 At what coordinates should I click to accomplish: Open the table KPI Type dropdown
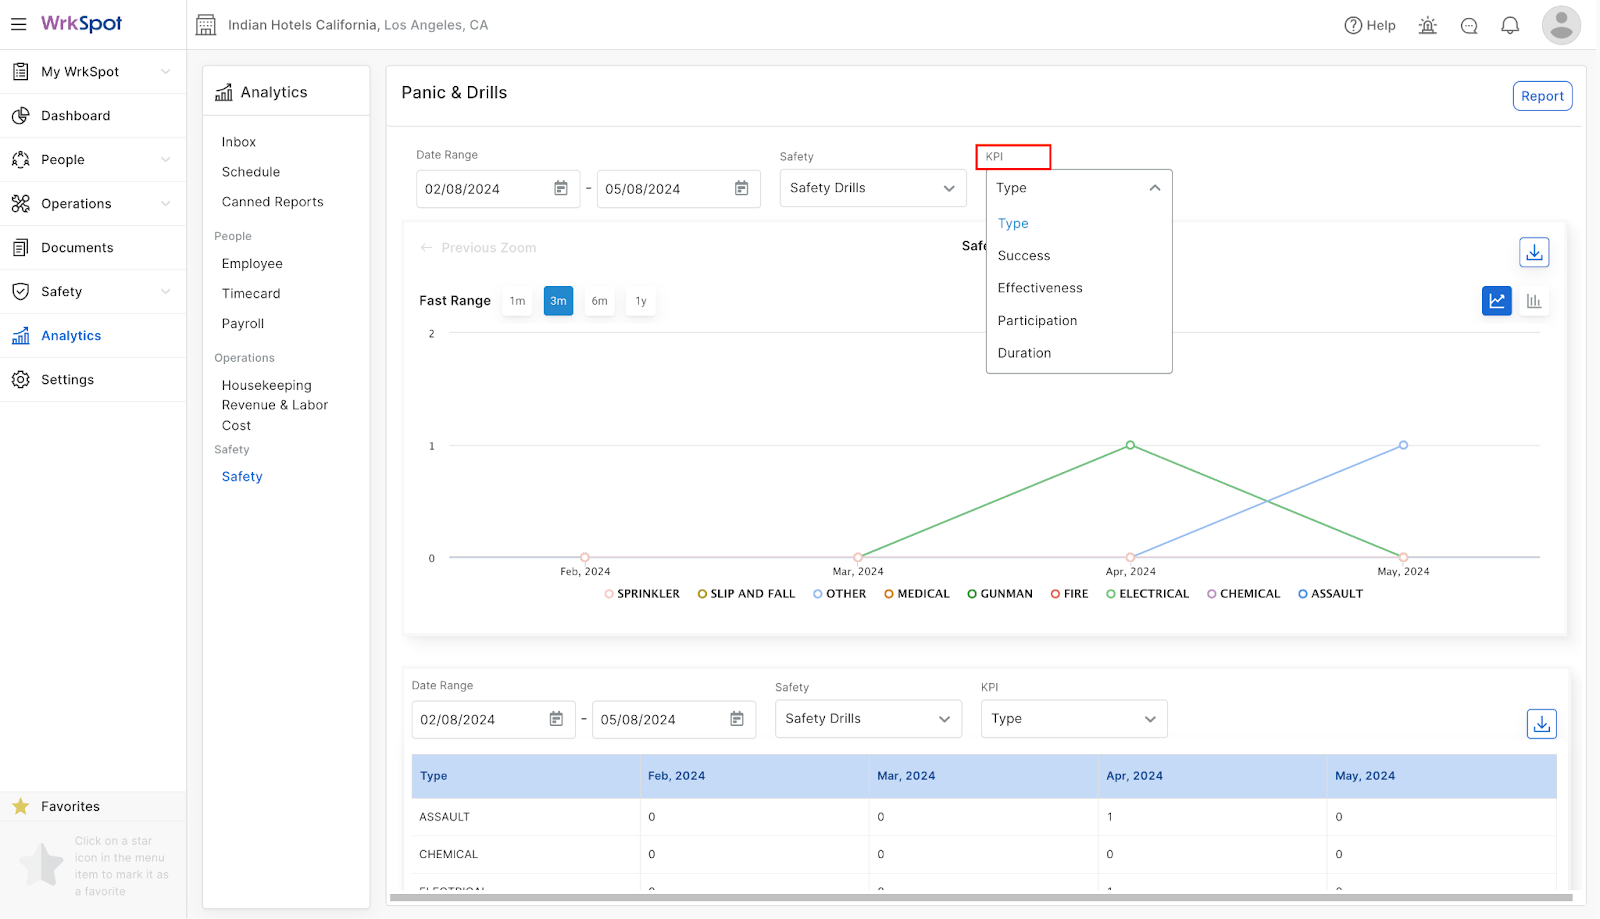(x=1074, y=719)
